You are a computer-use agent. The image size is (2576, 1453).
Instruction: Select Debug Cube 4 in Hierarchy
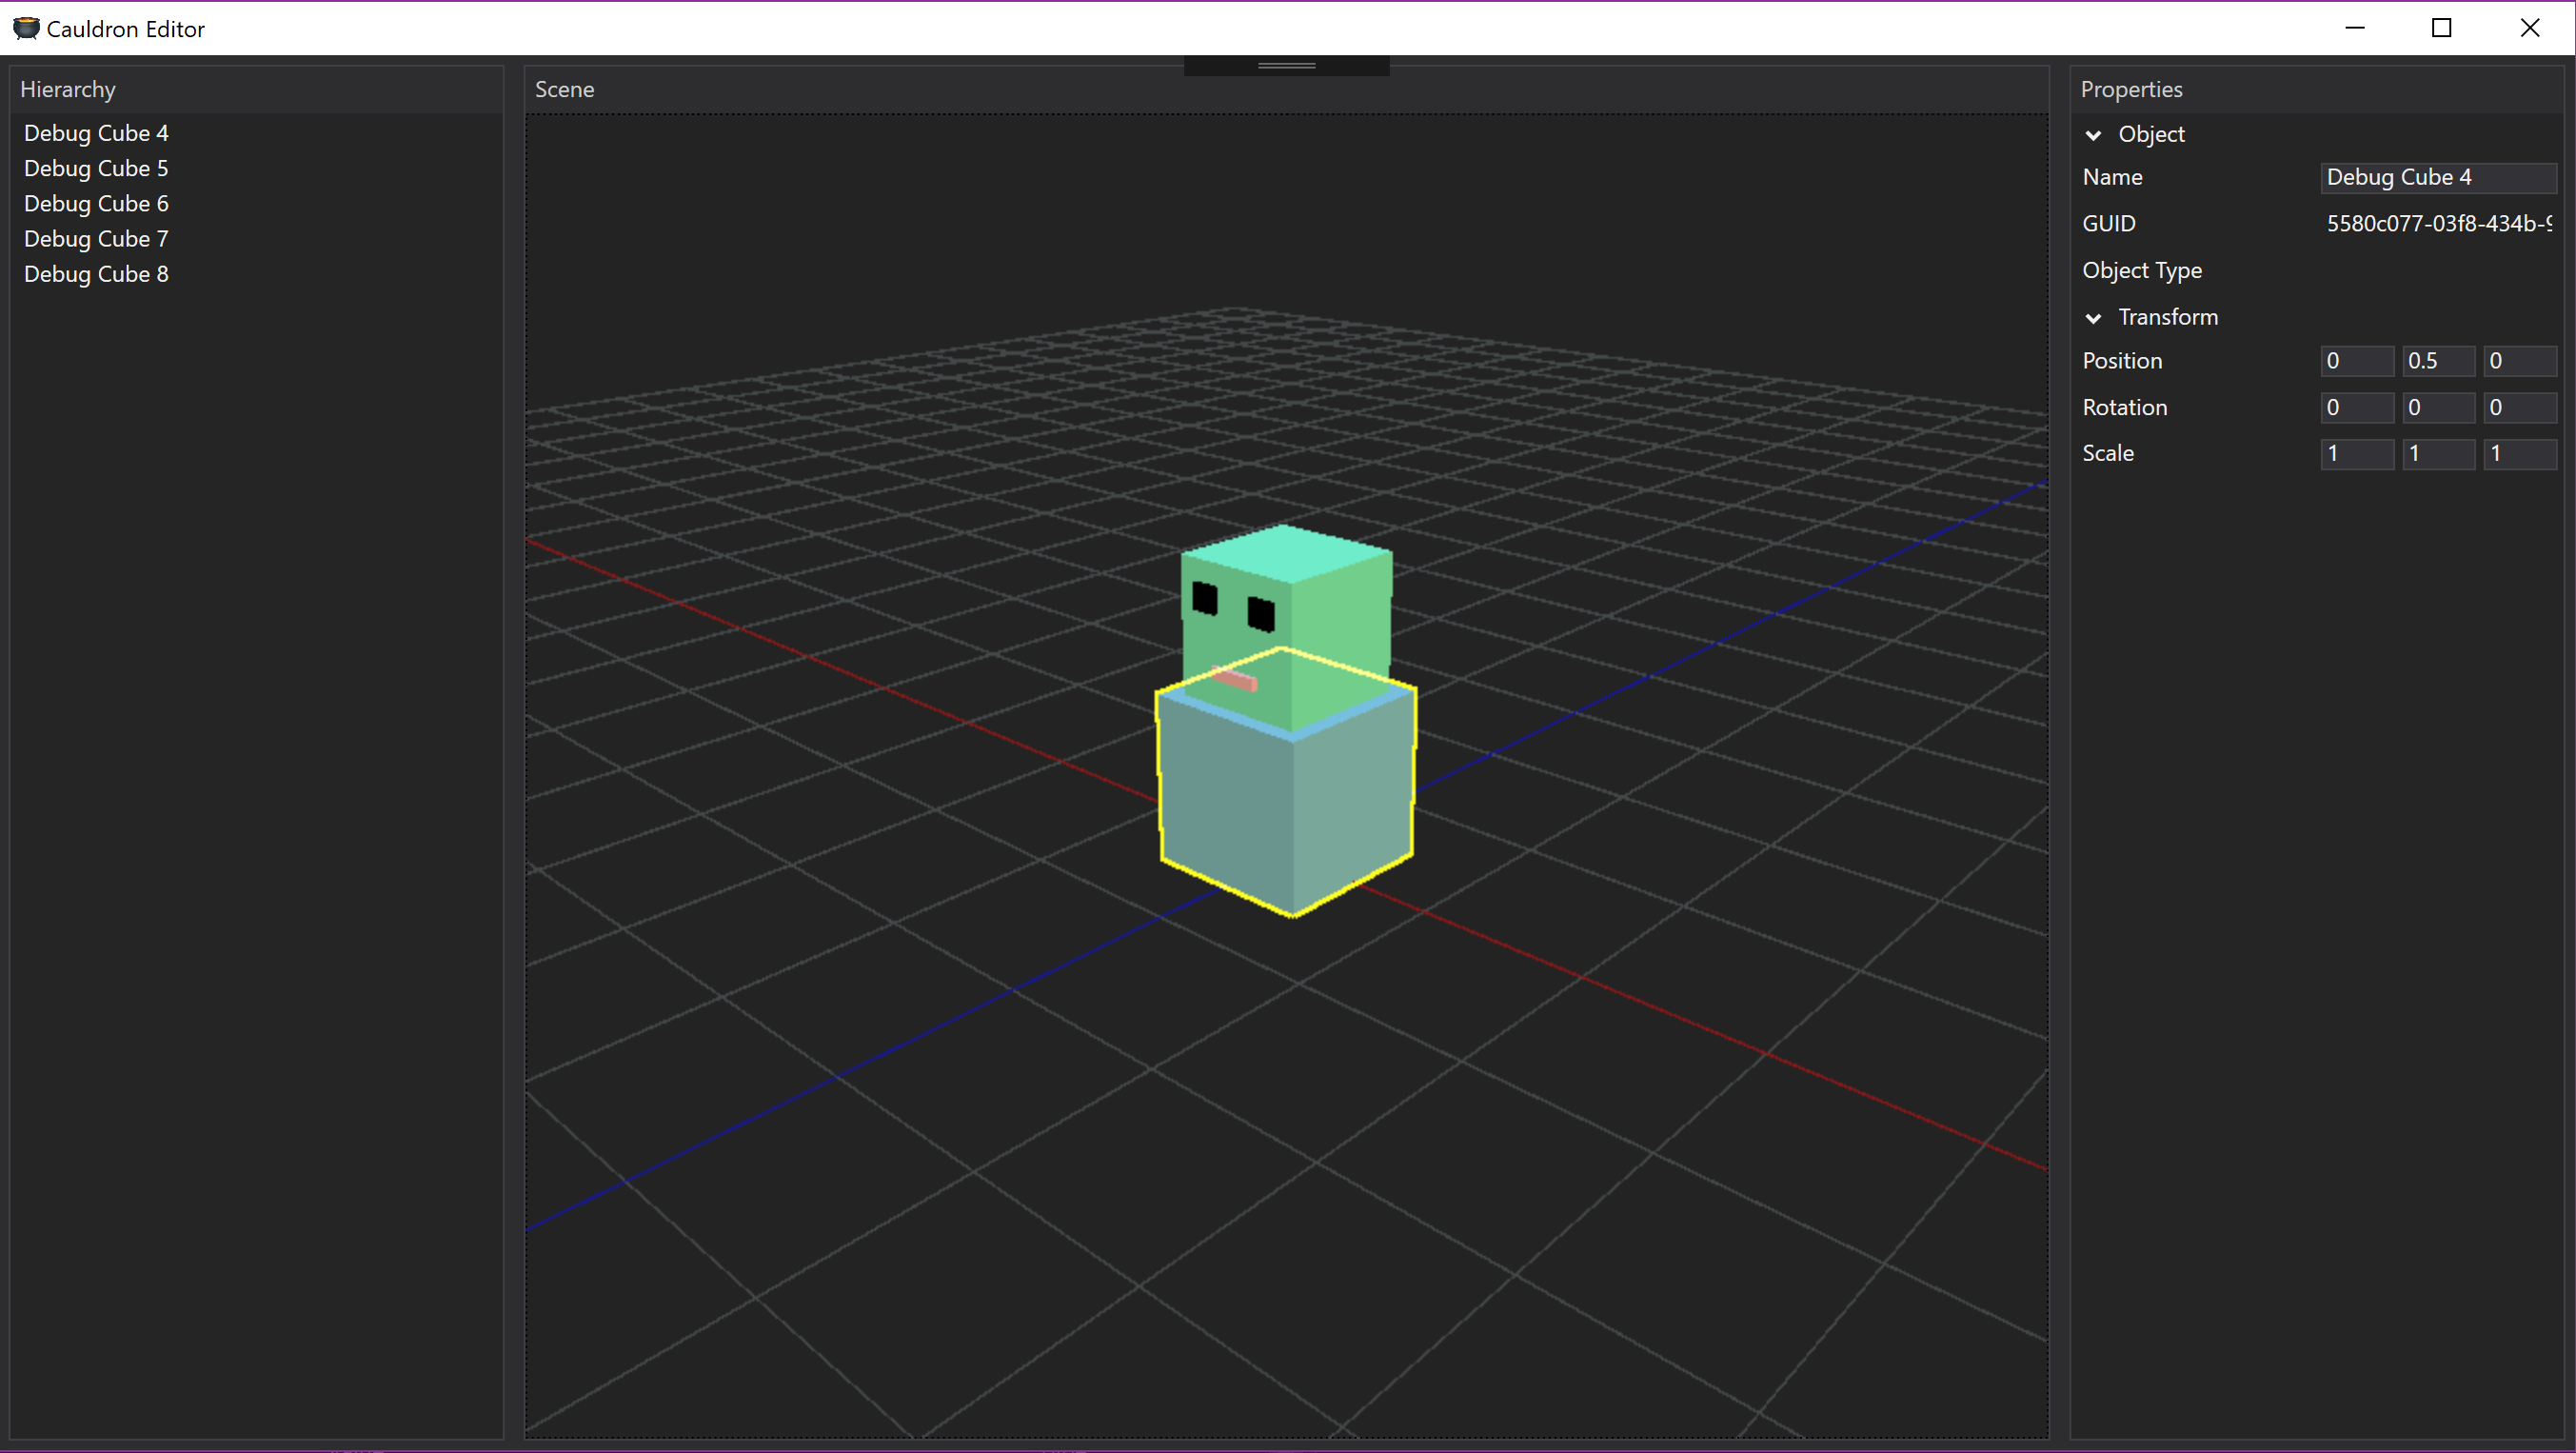pos(96,133)
